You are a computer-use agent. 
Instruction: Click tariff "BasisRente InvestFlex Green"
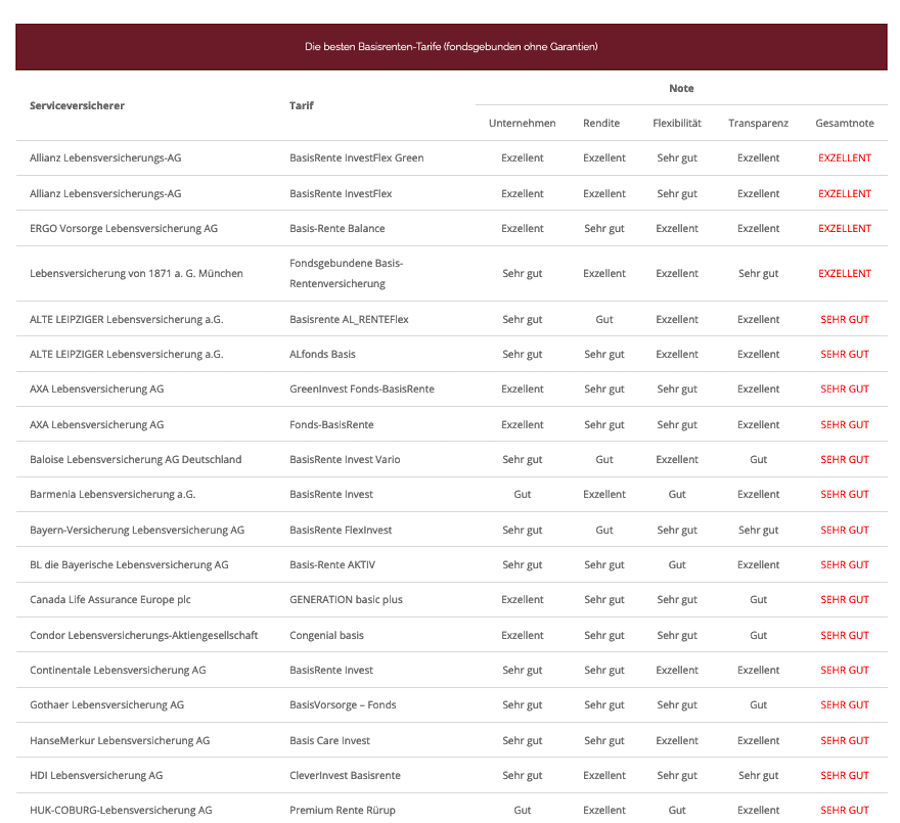[x=356, y=158]
